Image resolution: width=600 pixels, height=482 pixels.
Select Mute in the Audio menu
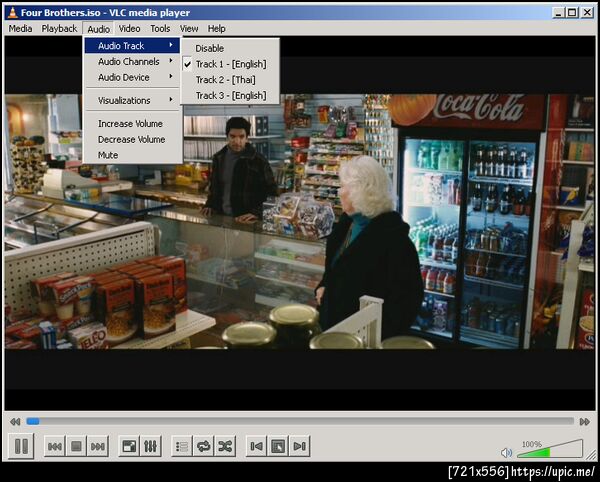(x=132, y=155)
